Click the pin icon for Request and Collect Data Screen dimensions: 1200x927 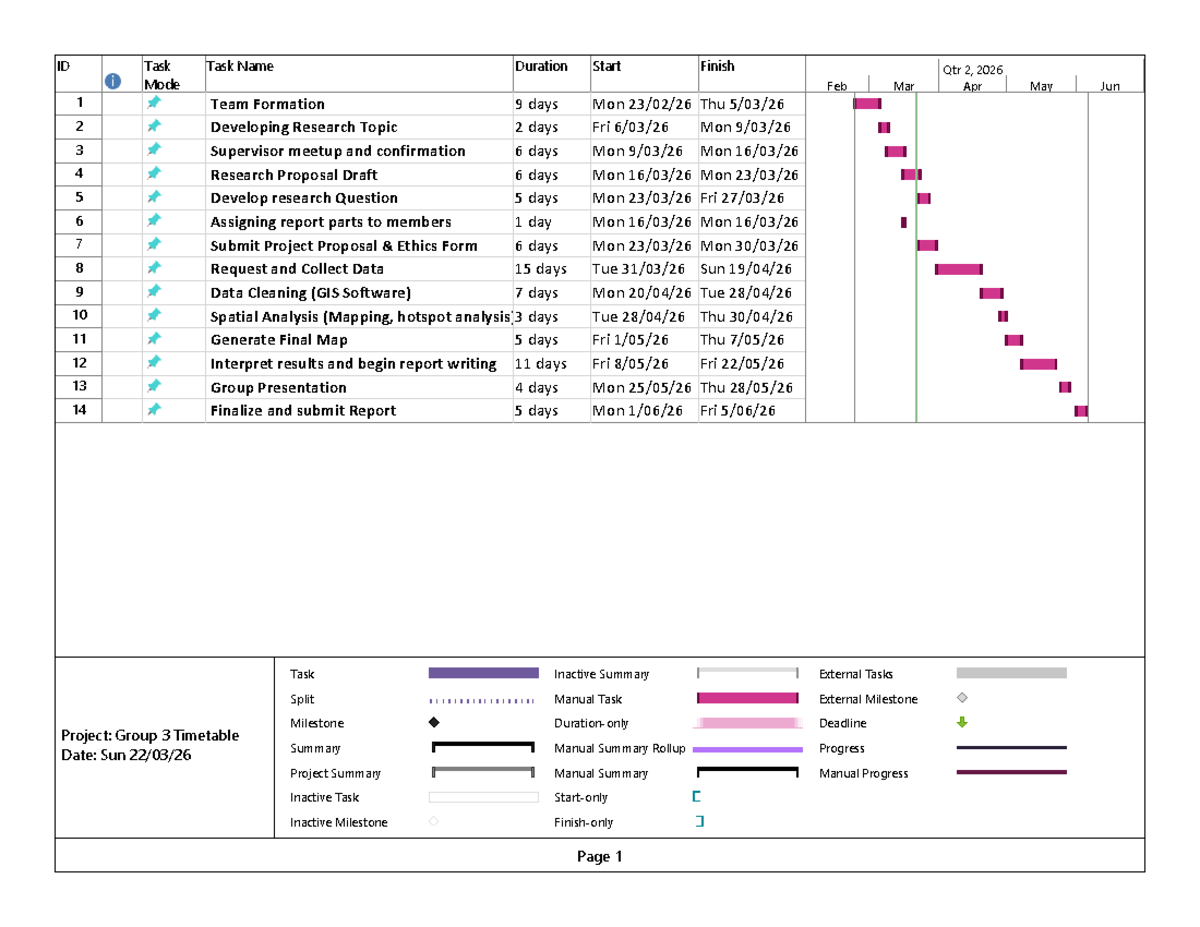(x=154, y=268)
